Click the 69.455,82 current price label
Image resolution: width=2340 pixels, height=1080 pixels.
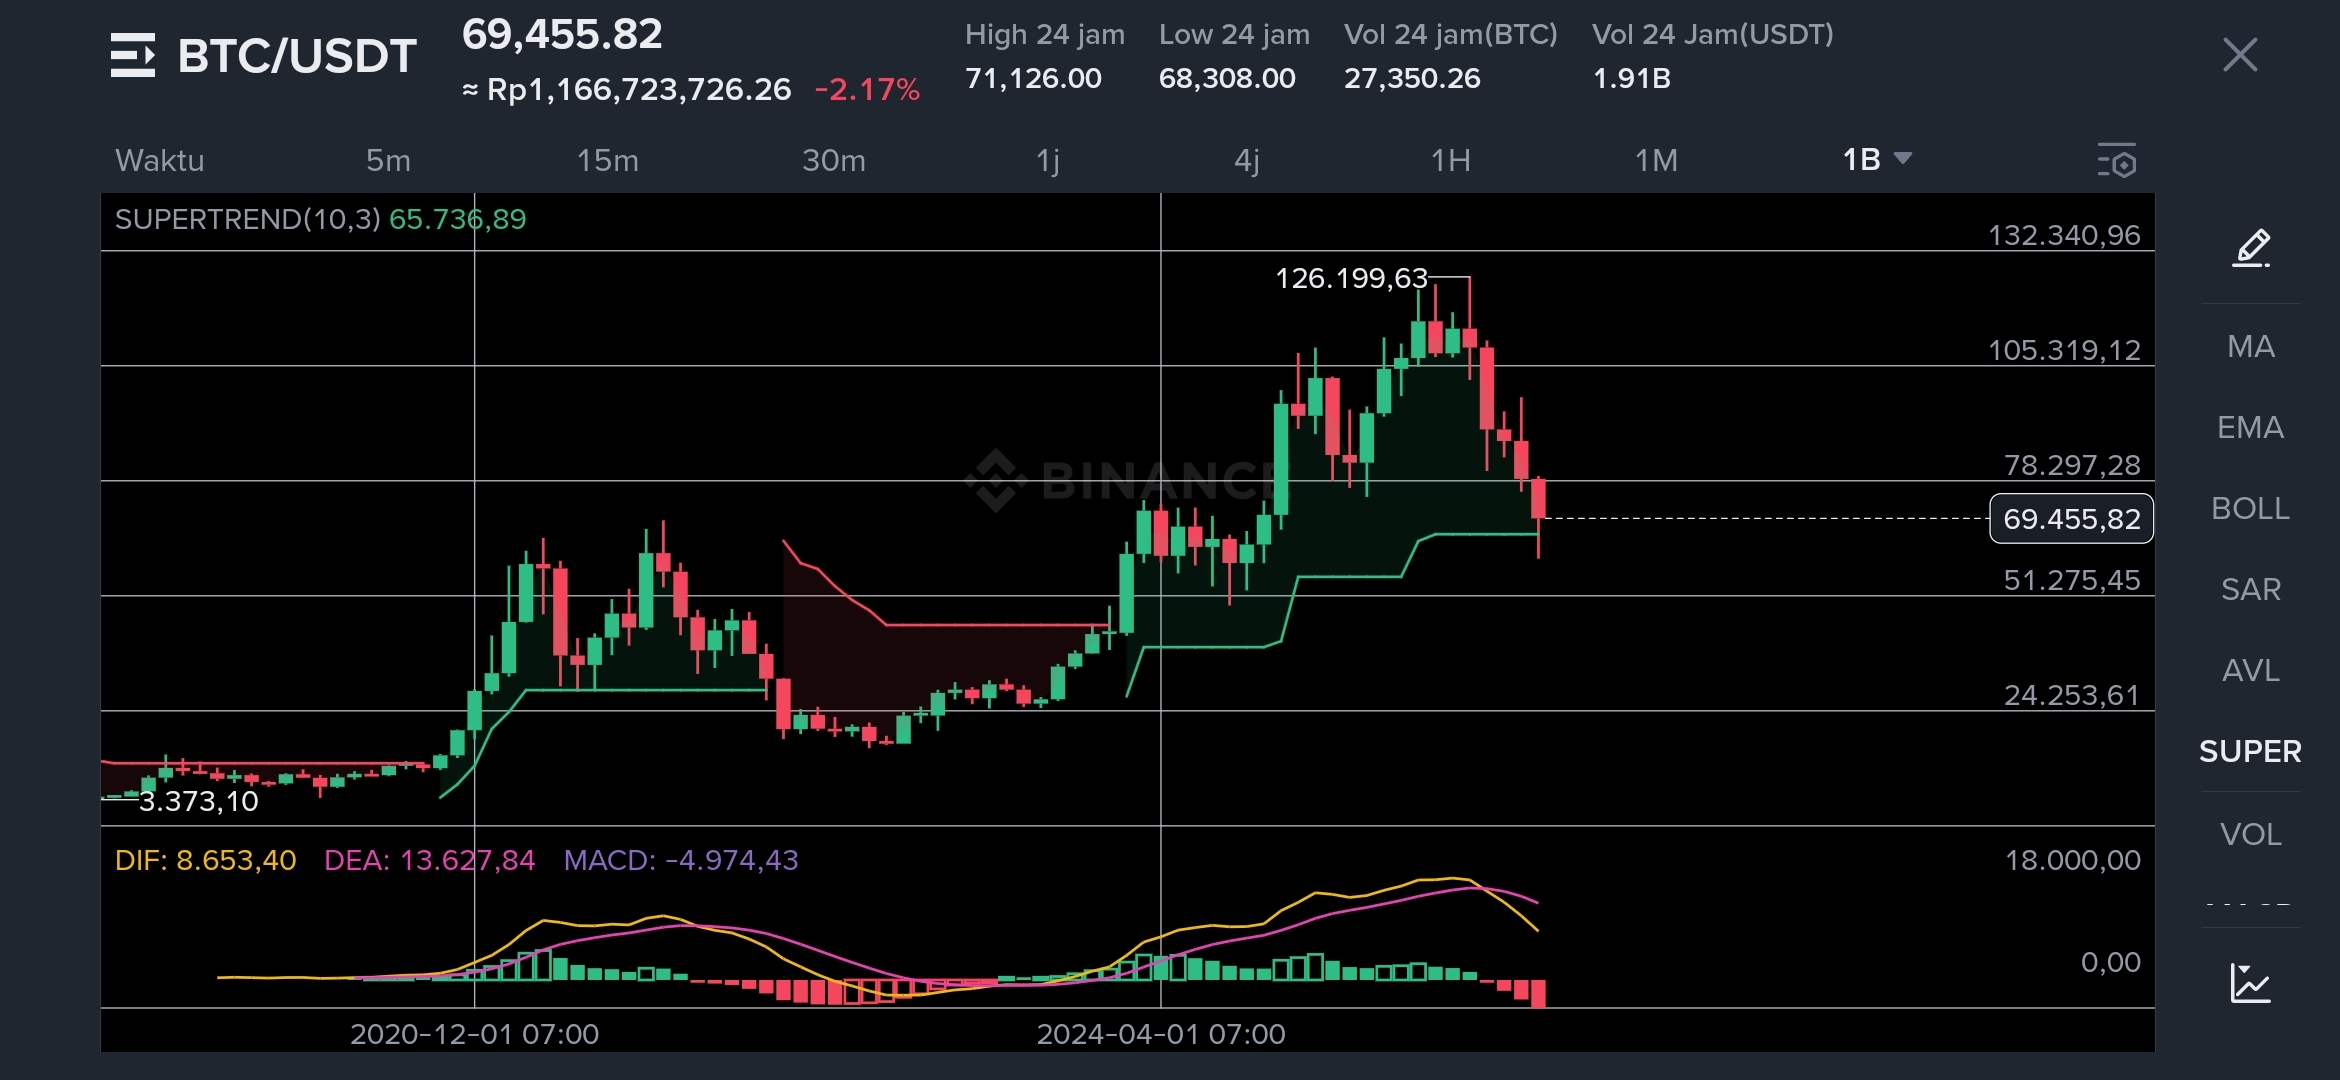pos(2071,519)
